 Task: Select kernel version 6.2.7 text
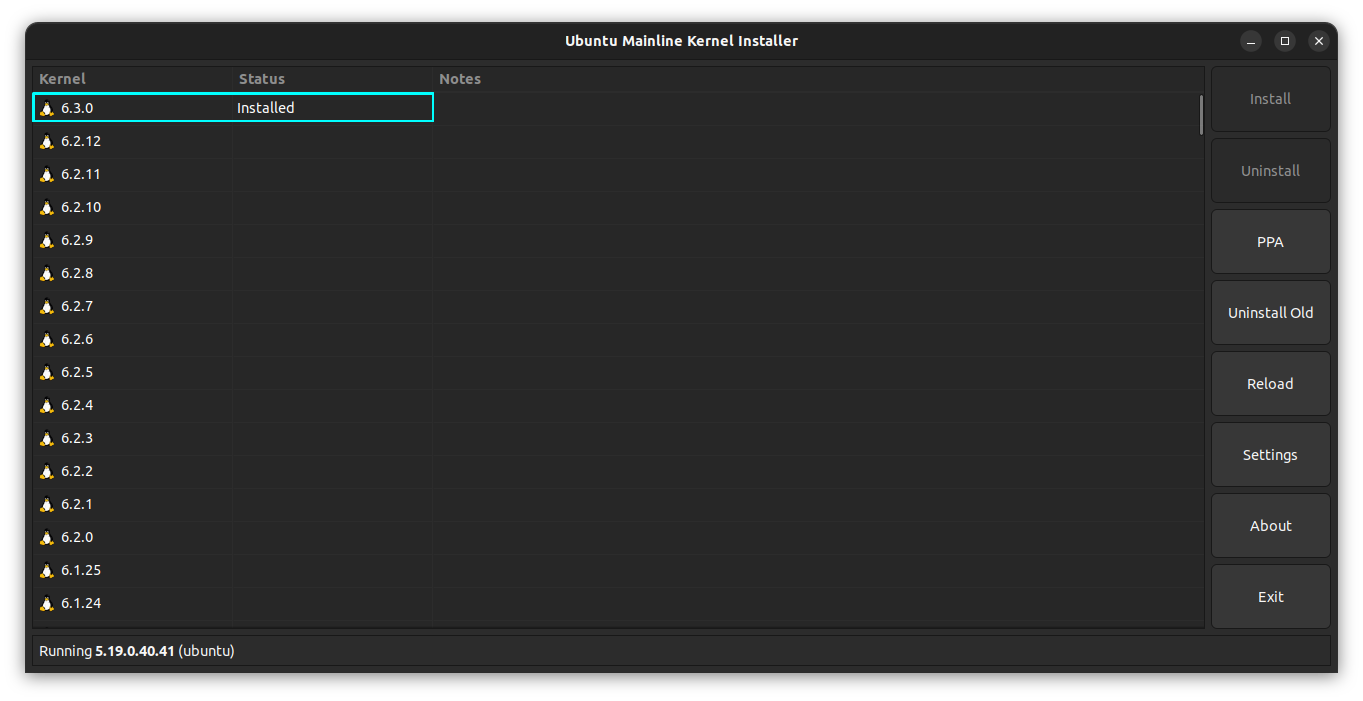click(x=77, y=306)
